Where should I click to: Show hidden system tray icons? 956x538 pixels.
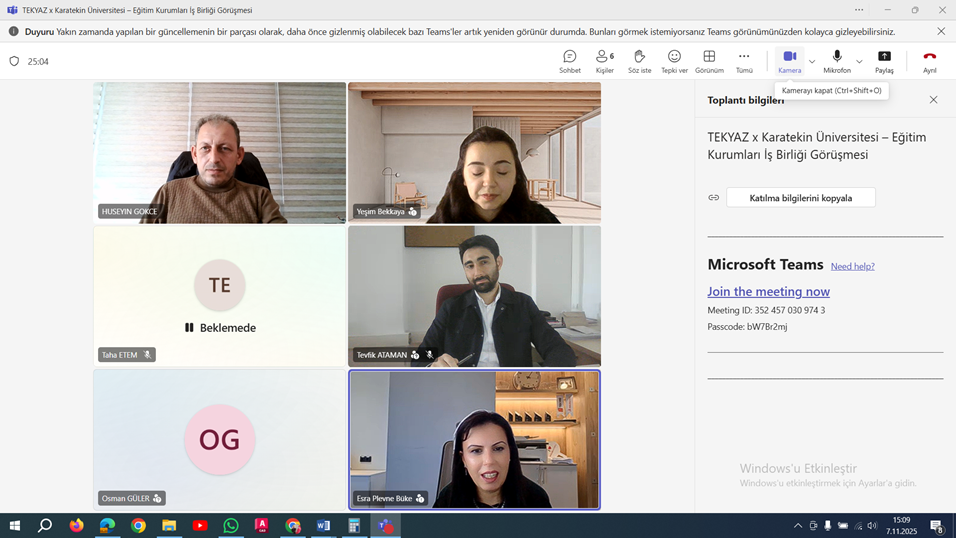(798, 526)
